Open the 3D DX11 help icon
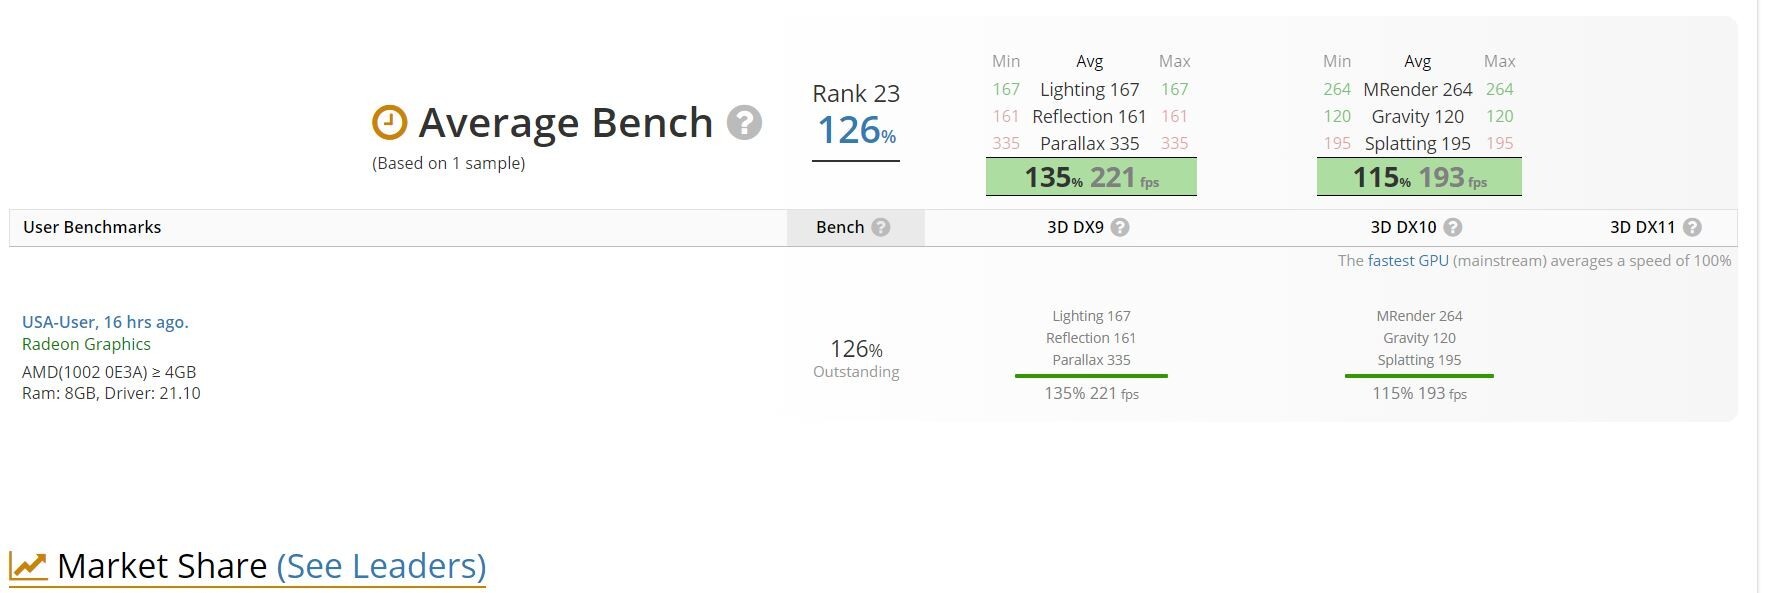Screen dimensions: 1781x593 click(x=1692, y=227)
